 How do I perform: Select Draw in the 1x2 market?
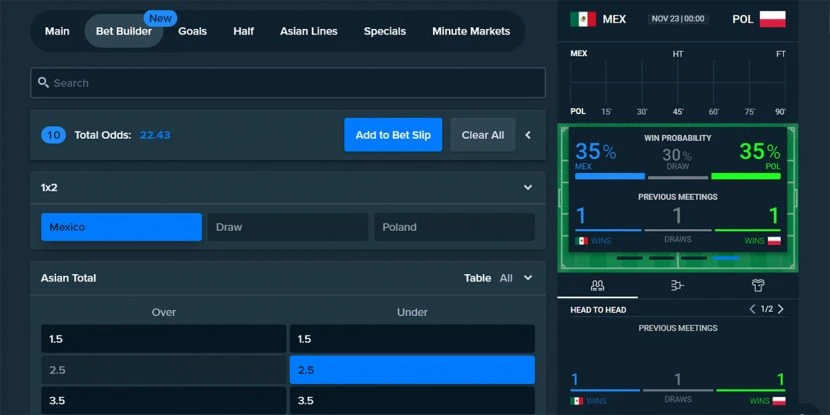(x=289, y=227)
